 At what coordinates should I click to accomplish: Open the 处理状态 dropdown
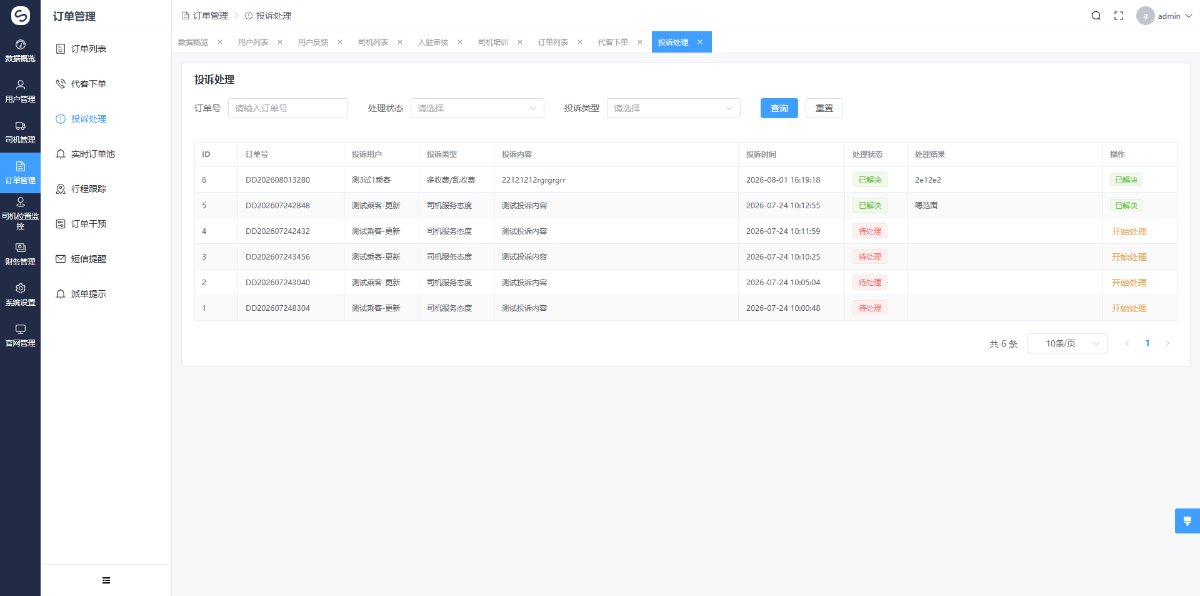pos(477,108)
